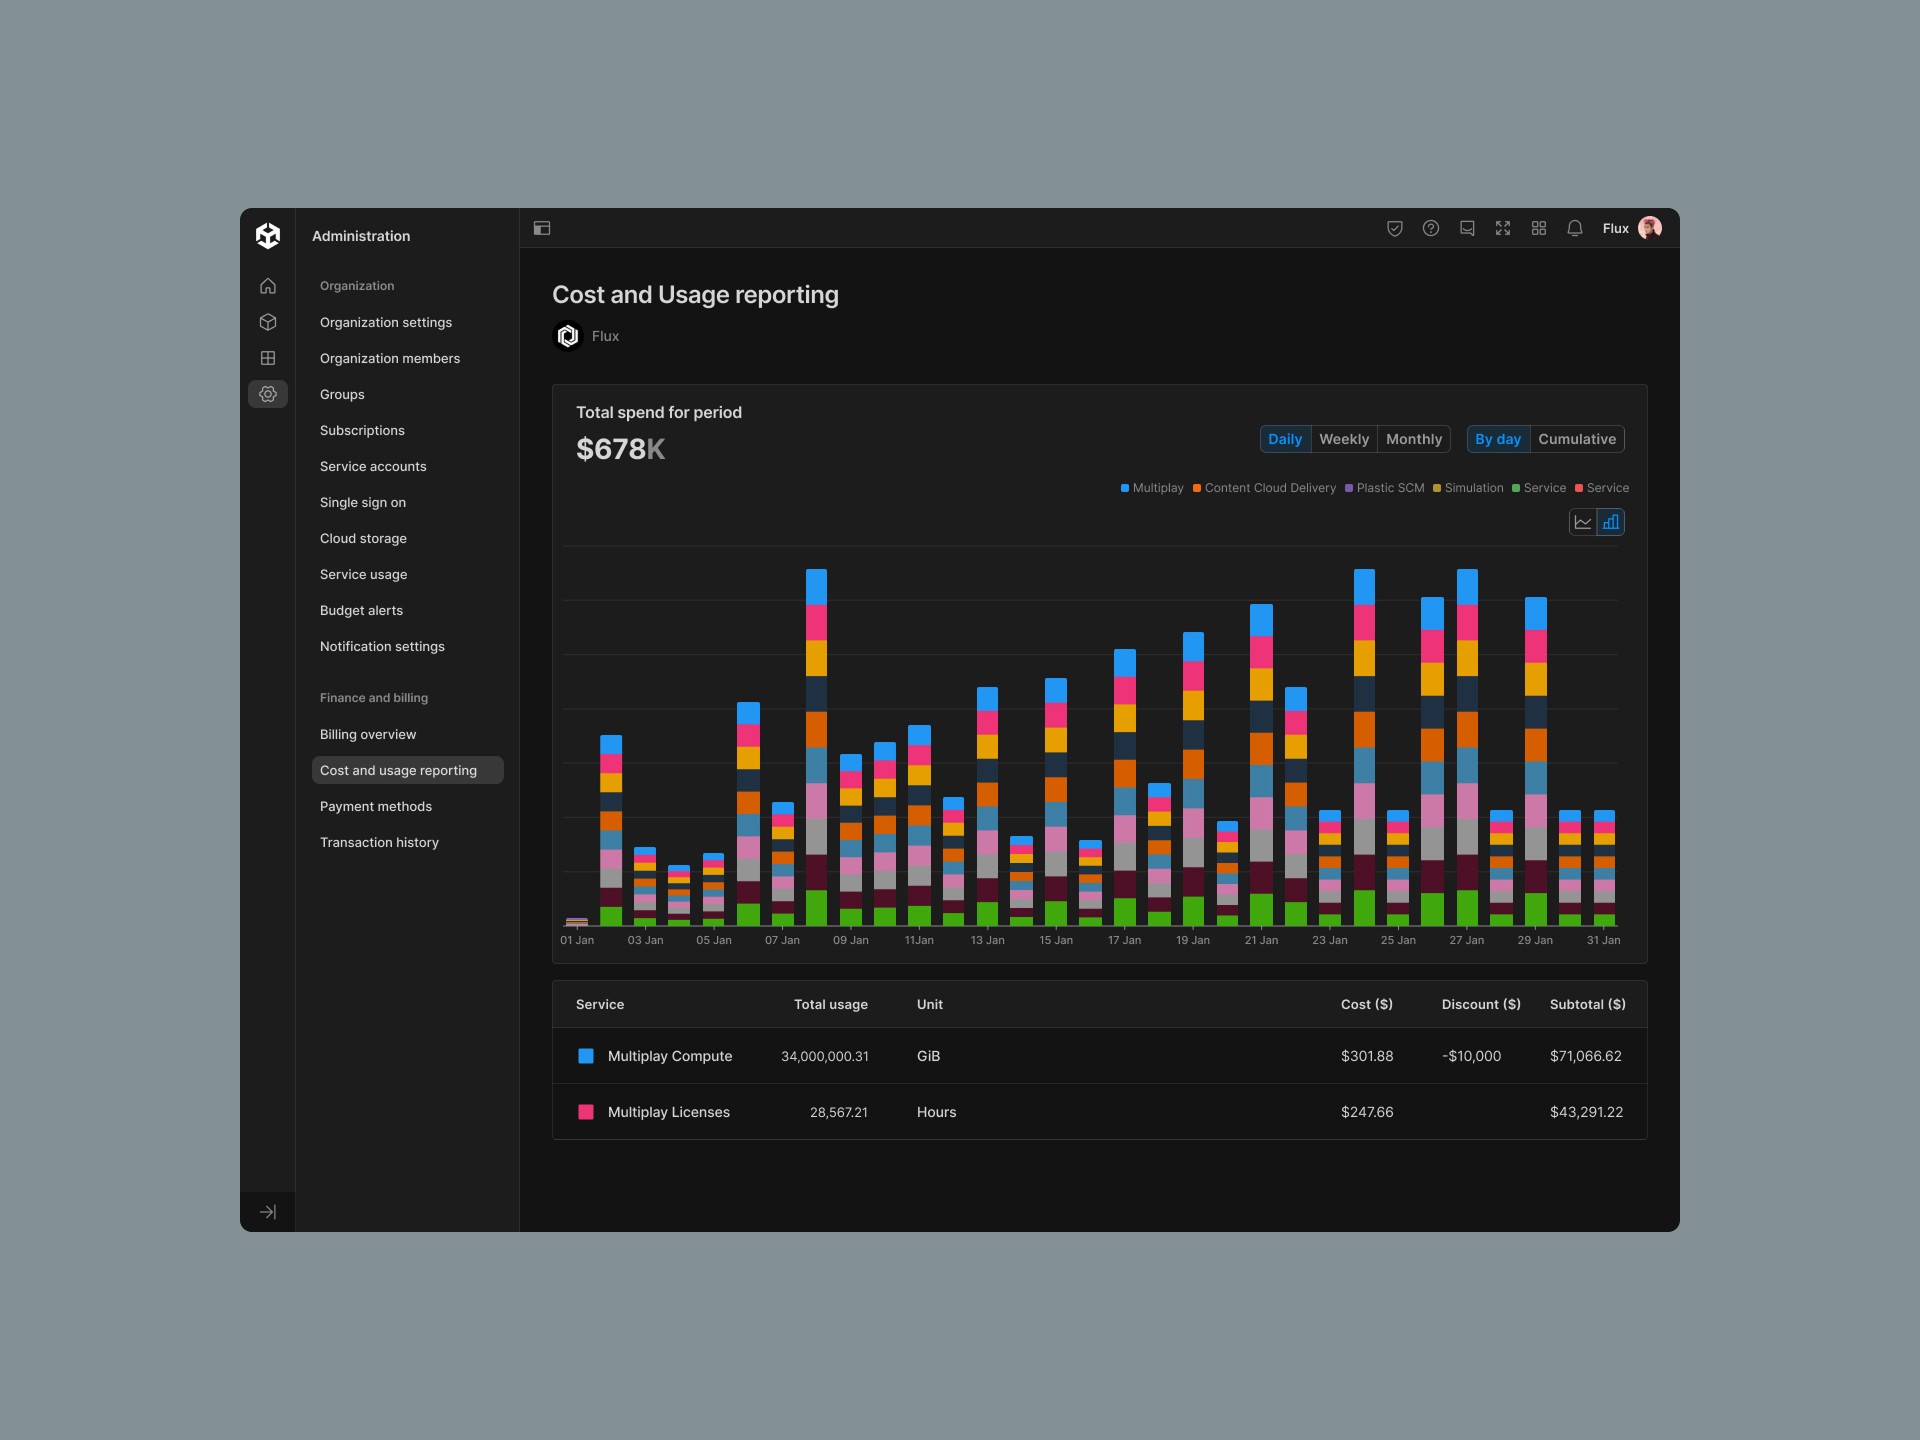This screenshot has width=1920, height=1440.
Task: Open Transaction history in the sidebar
Action: point(379,842)
